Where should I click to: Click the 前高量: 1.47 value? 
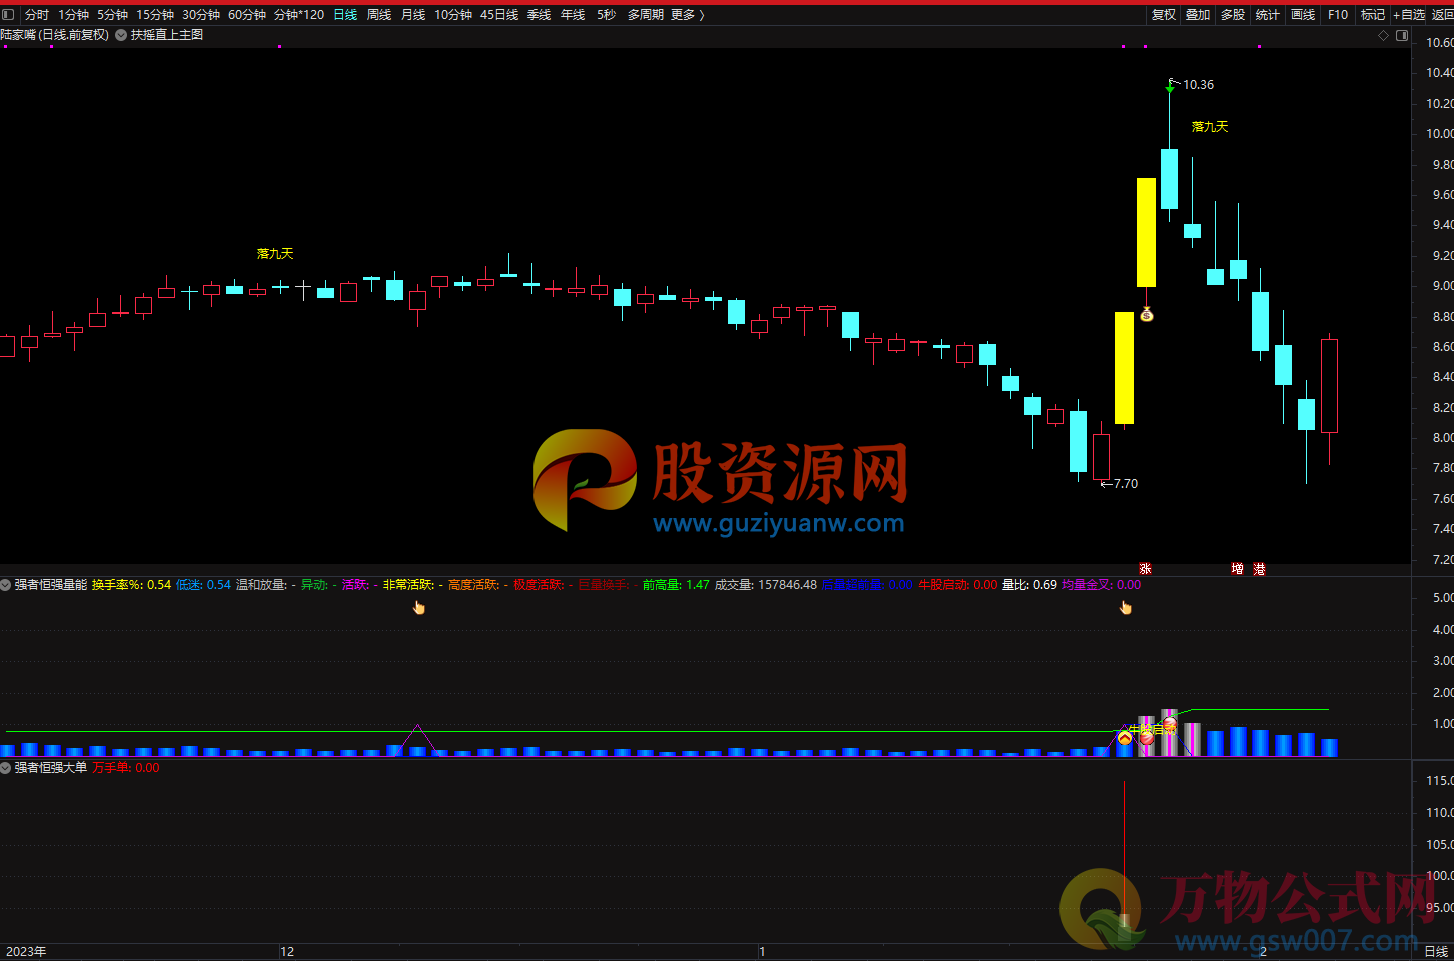676,585
